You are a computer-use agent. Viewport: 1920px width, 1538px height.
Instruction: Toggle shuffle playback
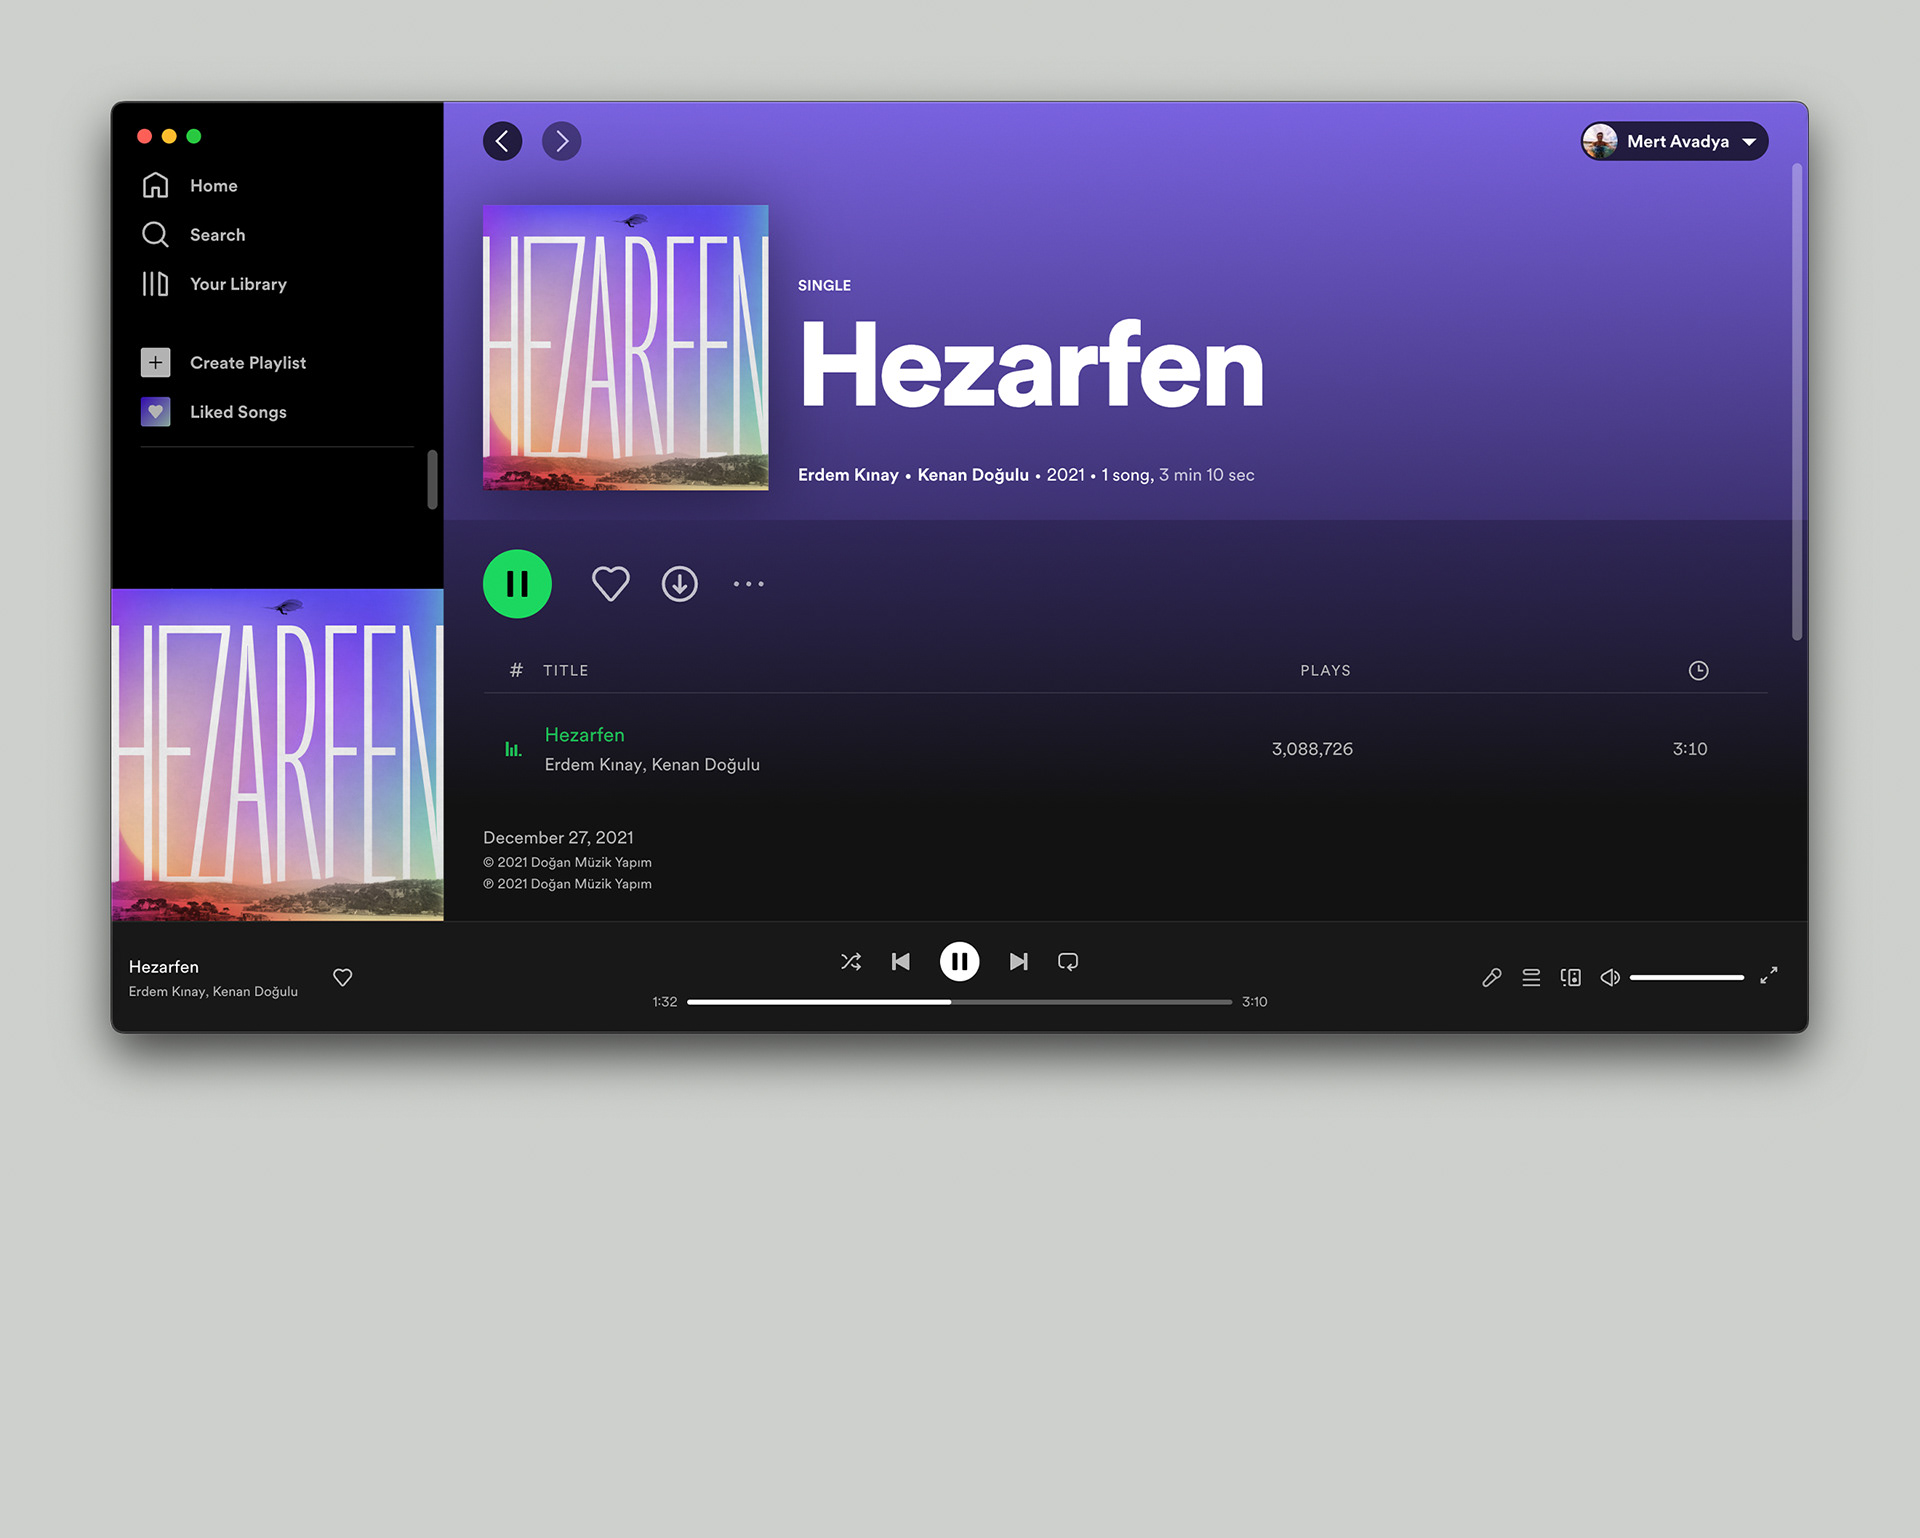point(850,961)
